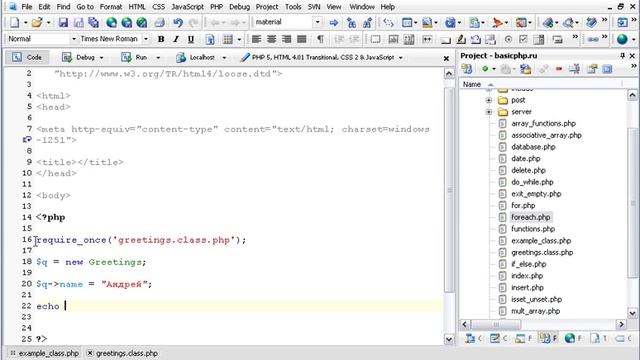Align text left
The height and width of the screenshot is (360, 640).
pyautogui.click(x=256, y=39)
